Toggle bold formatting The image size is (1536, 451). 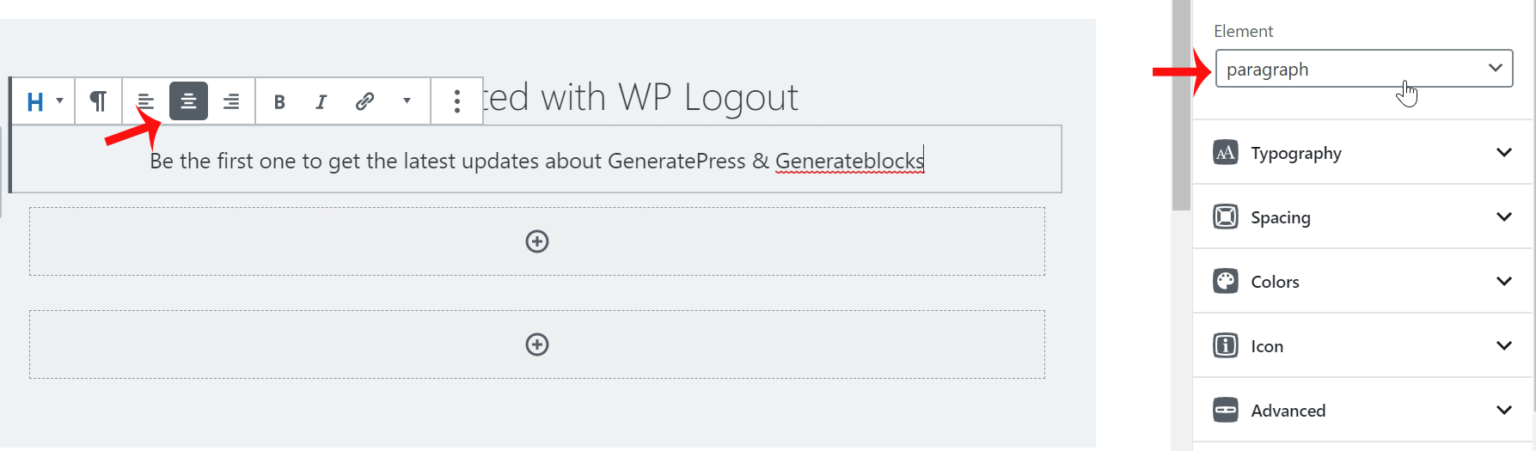click(x=279, y=101)
